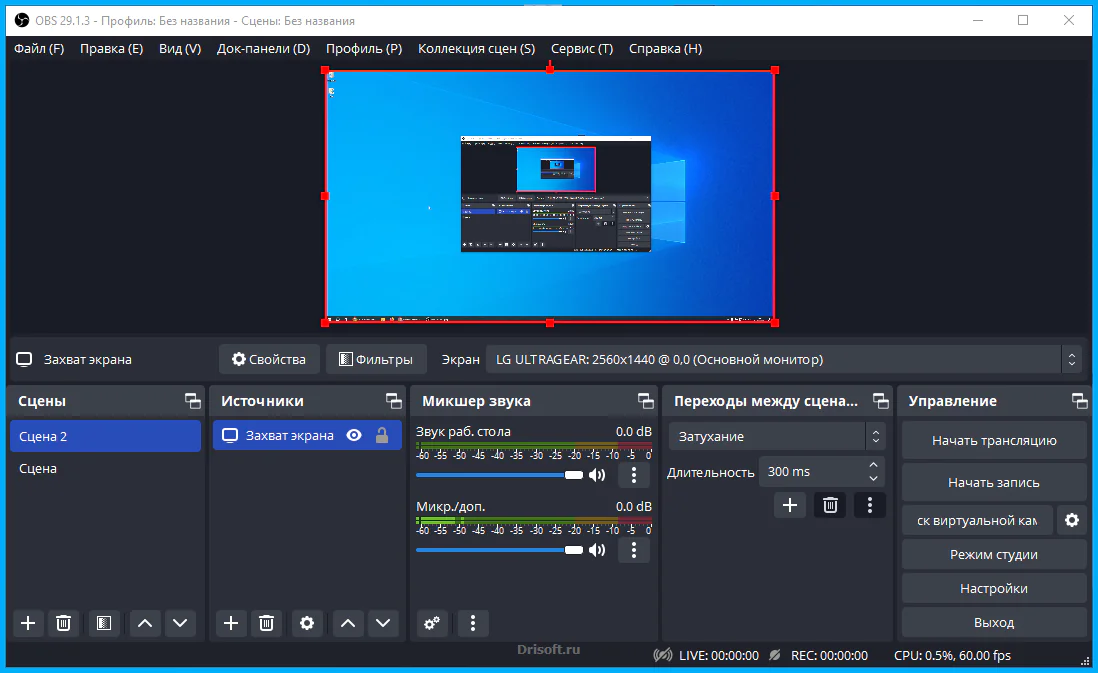Toggle visibility of Захват экрана source
The image size is (1098, 673).
[355, 435]
